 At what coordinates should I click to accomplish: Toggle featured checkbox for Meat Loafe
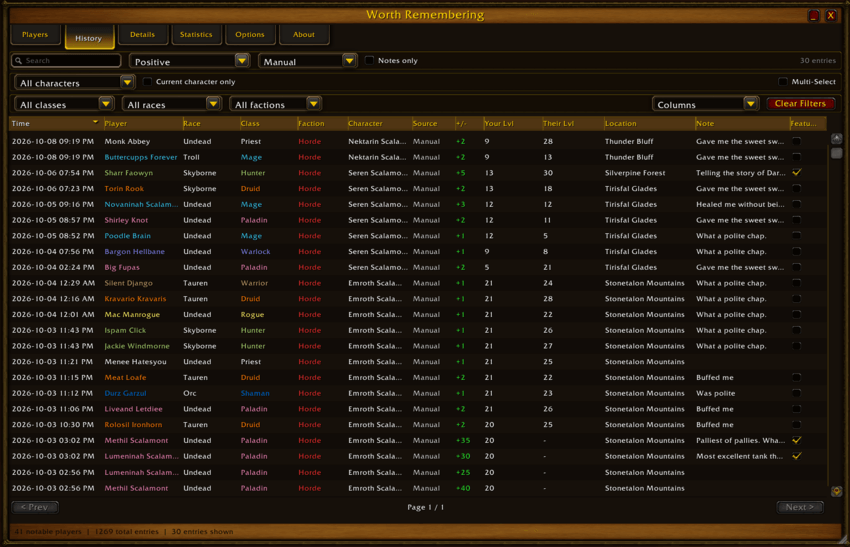tap(796, 377)
